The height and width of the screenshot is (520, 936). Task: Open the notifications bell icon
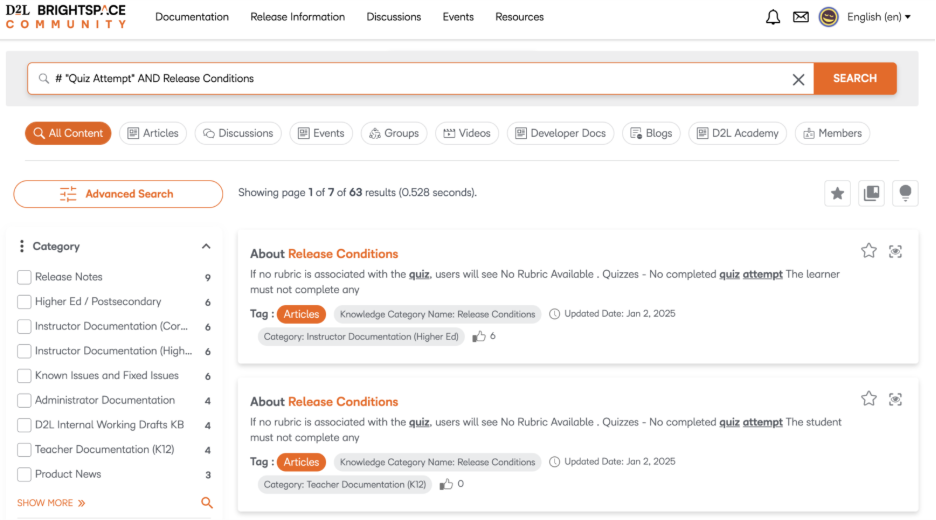[x=773, y=17]
